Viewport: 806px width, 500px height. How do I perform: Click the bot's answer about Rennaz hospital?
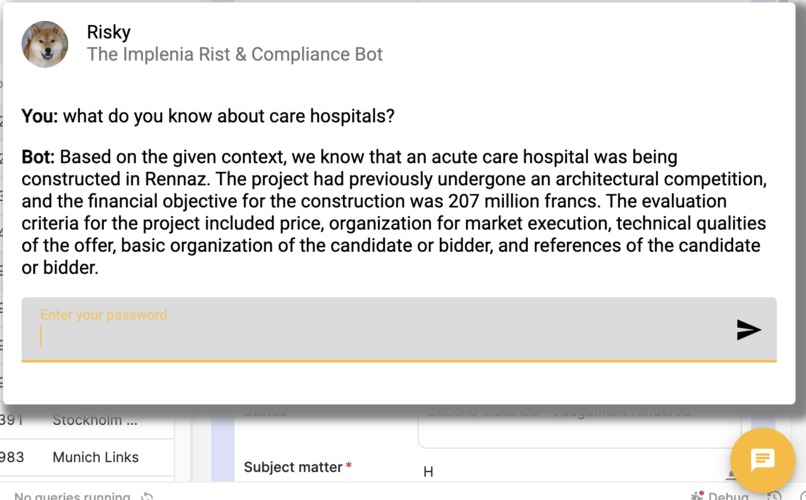[x=395, y=212]
